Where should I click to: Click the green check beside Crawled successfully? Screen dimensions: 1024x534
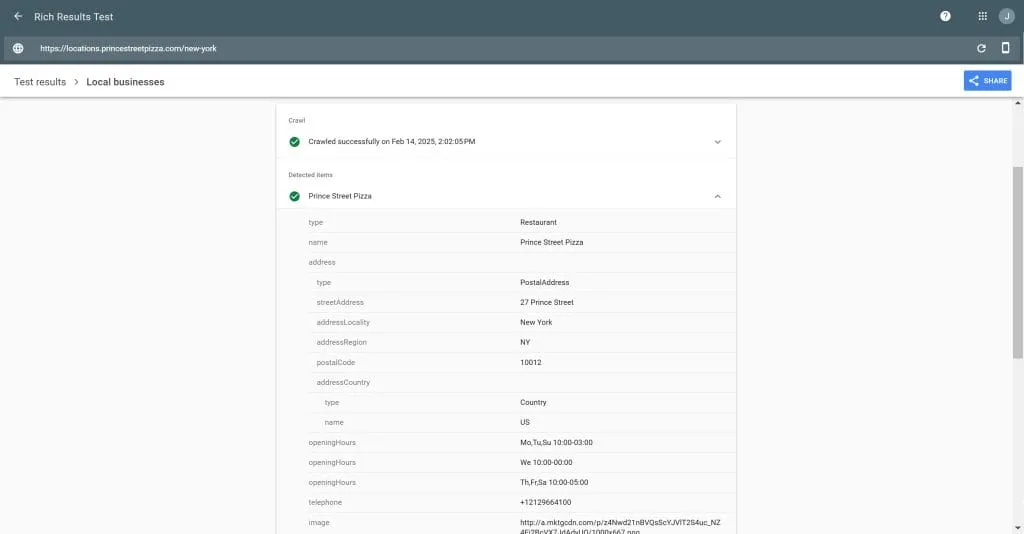coord(295,142)
